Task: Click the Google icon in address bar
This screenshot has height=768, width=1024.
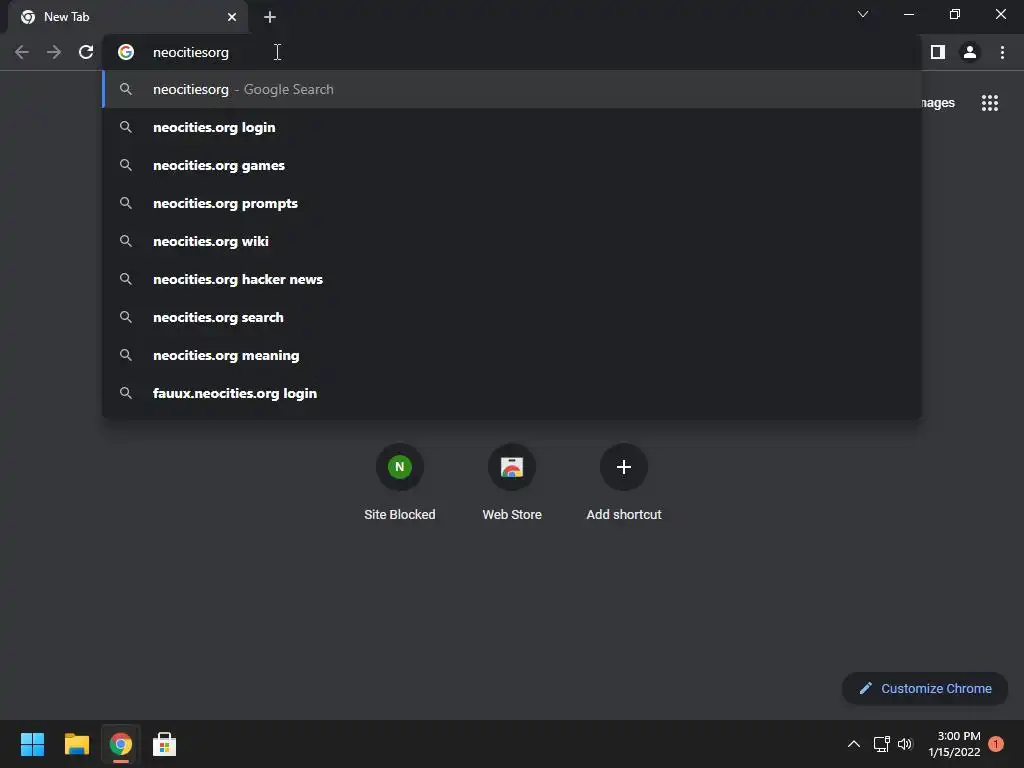Action: tap(126, 52)
